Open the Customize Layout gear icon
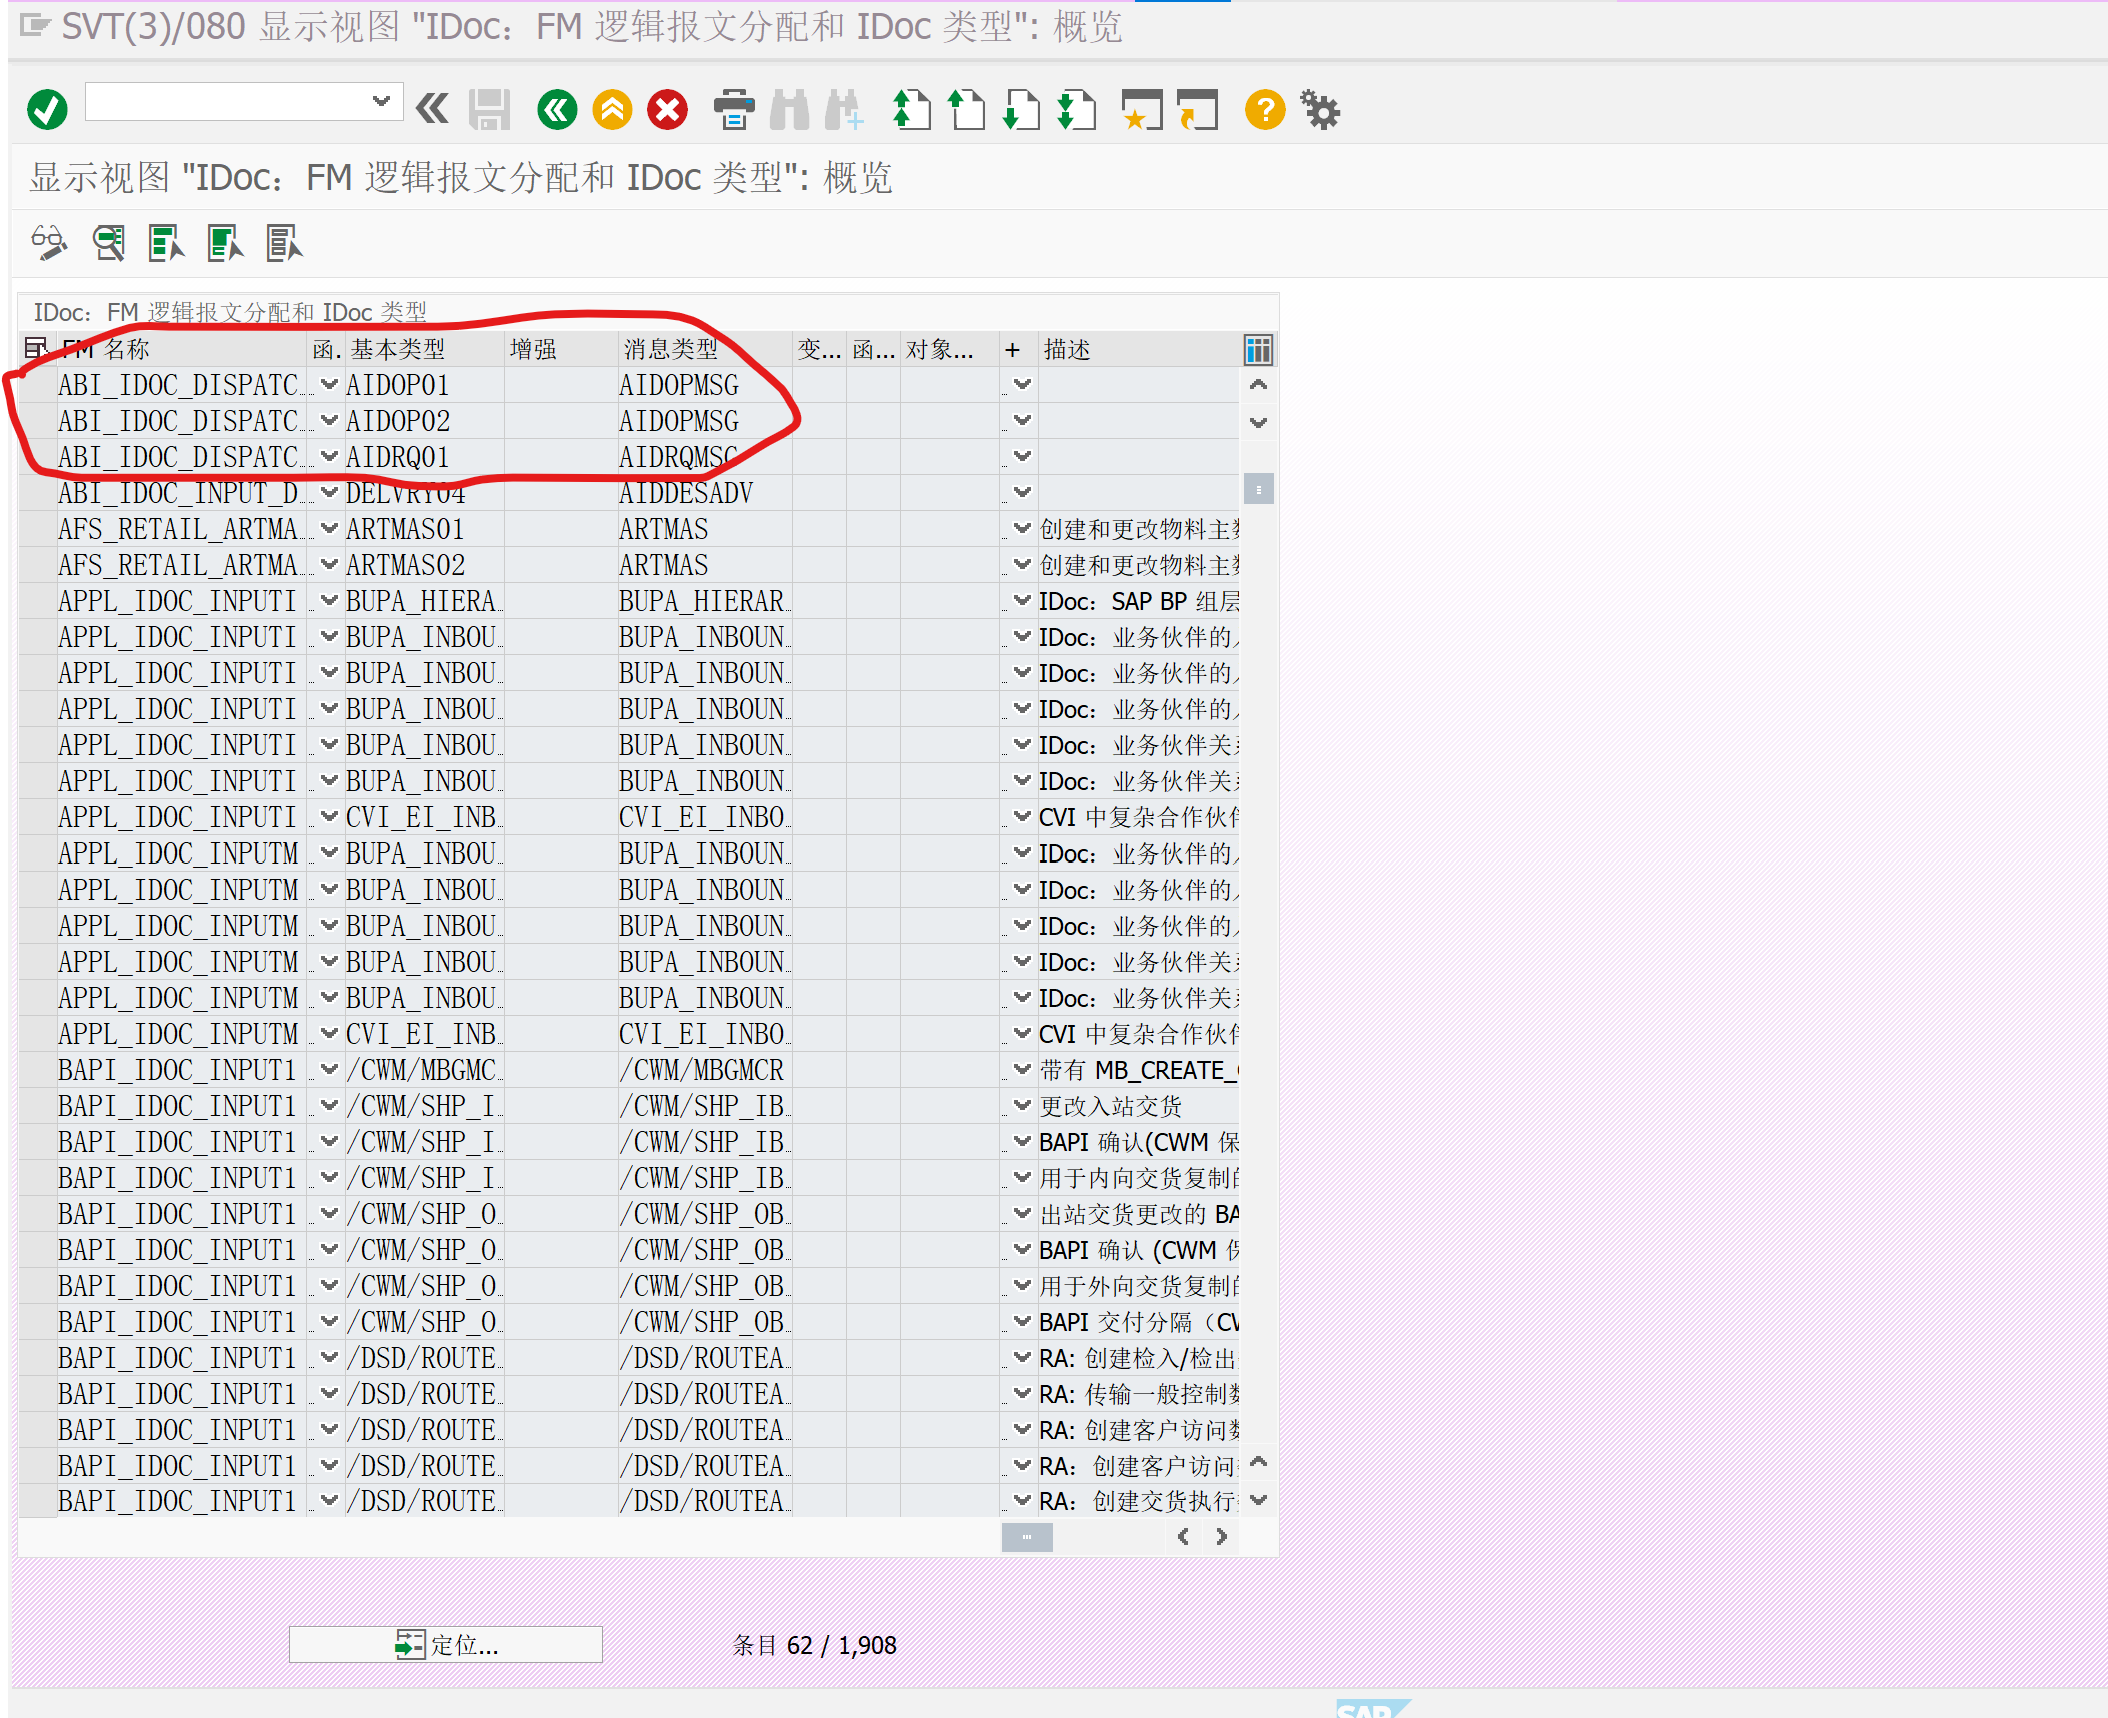Viewport: 2108px width, 1718px height. click(1320, 109)
